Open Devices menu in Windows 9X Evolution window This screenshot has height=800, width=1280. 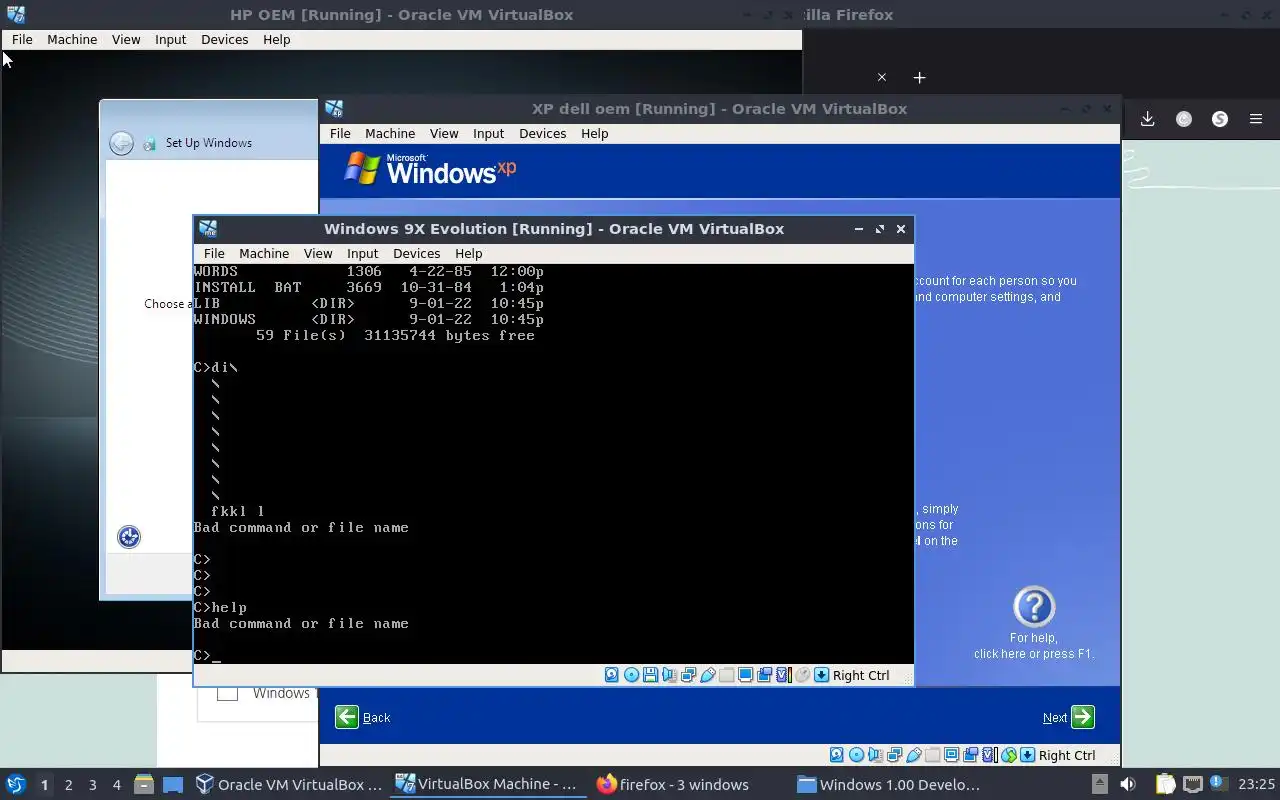tap(416, 253)
